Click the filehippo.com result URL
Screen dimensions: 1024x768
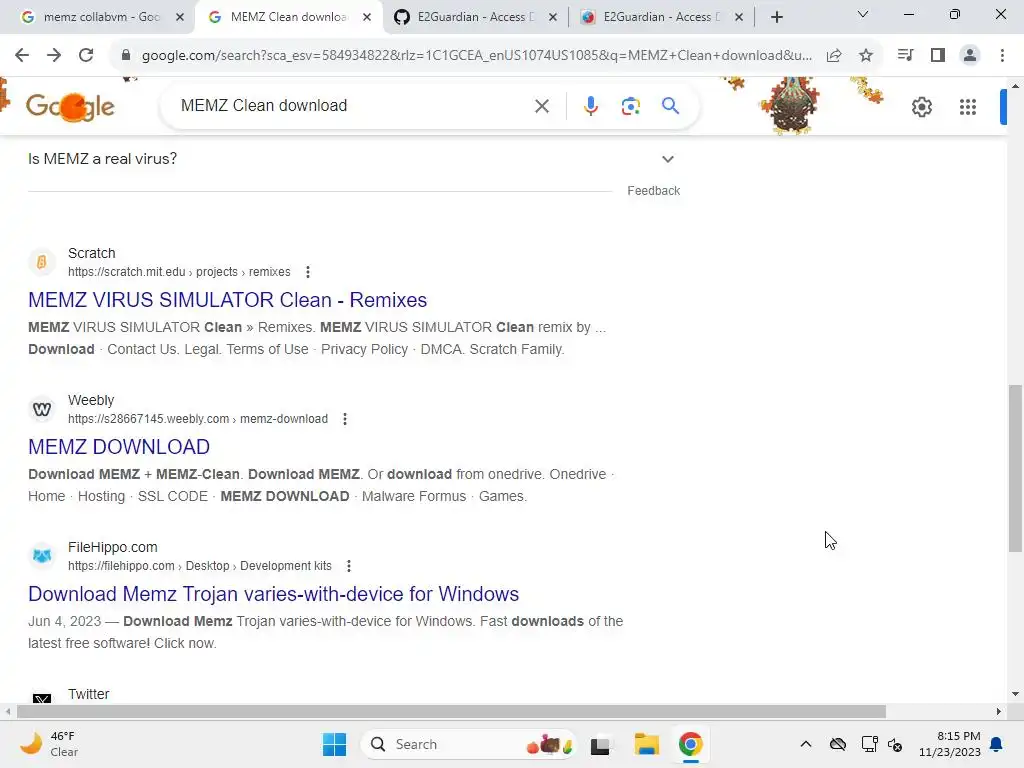(200, 566)
